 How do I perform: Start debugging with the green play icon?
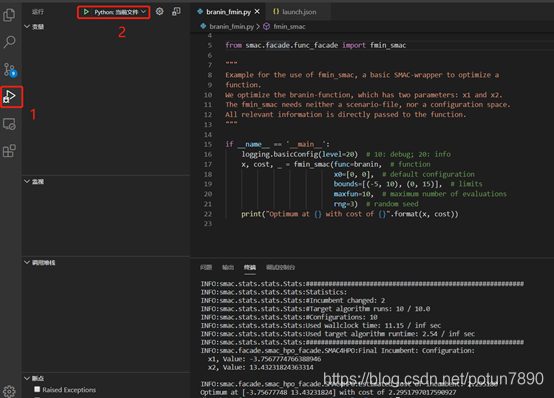[x=86, y=12]
